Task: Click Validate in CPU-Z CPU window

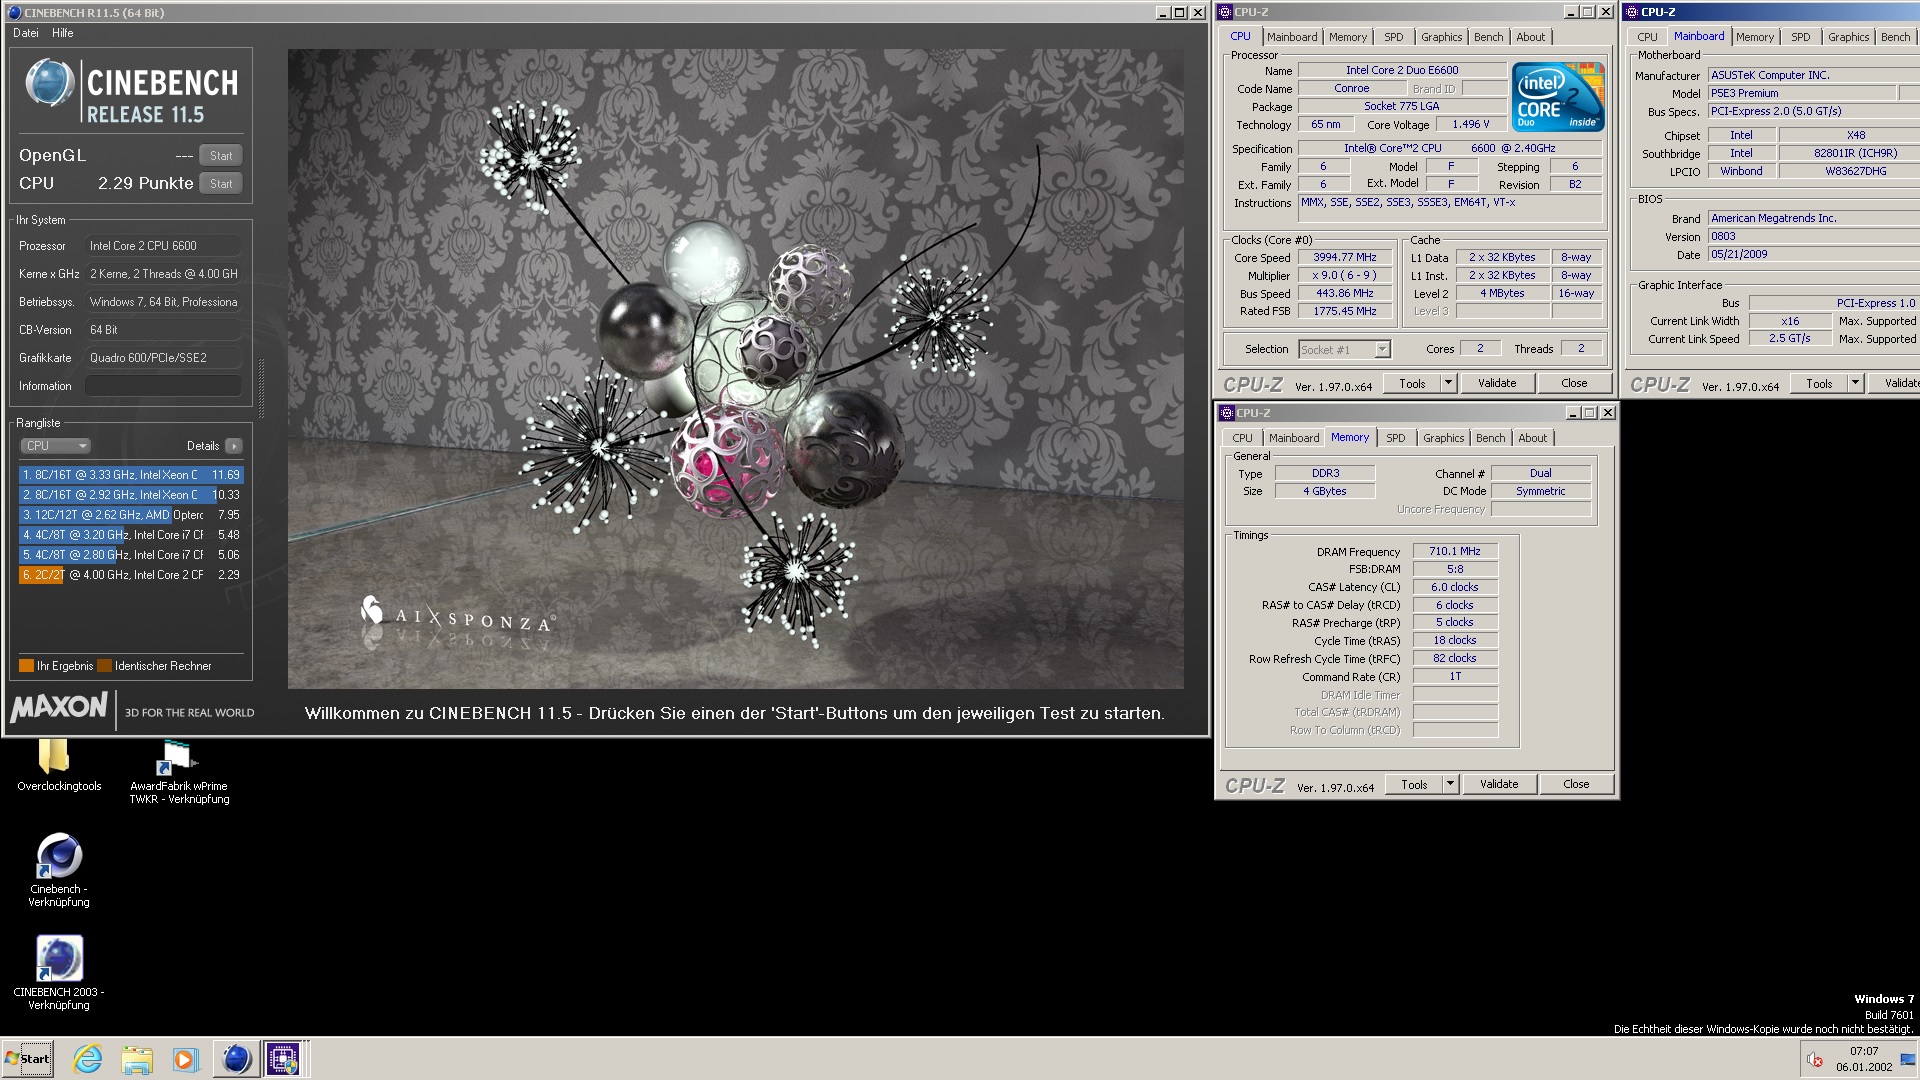Action: click(1496, 383)
